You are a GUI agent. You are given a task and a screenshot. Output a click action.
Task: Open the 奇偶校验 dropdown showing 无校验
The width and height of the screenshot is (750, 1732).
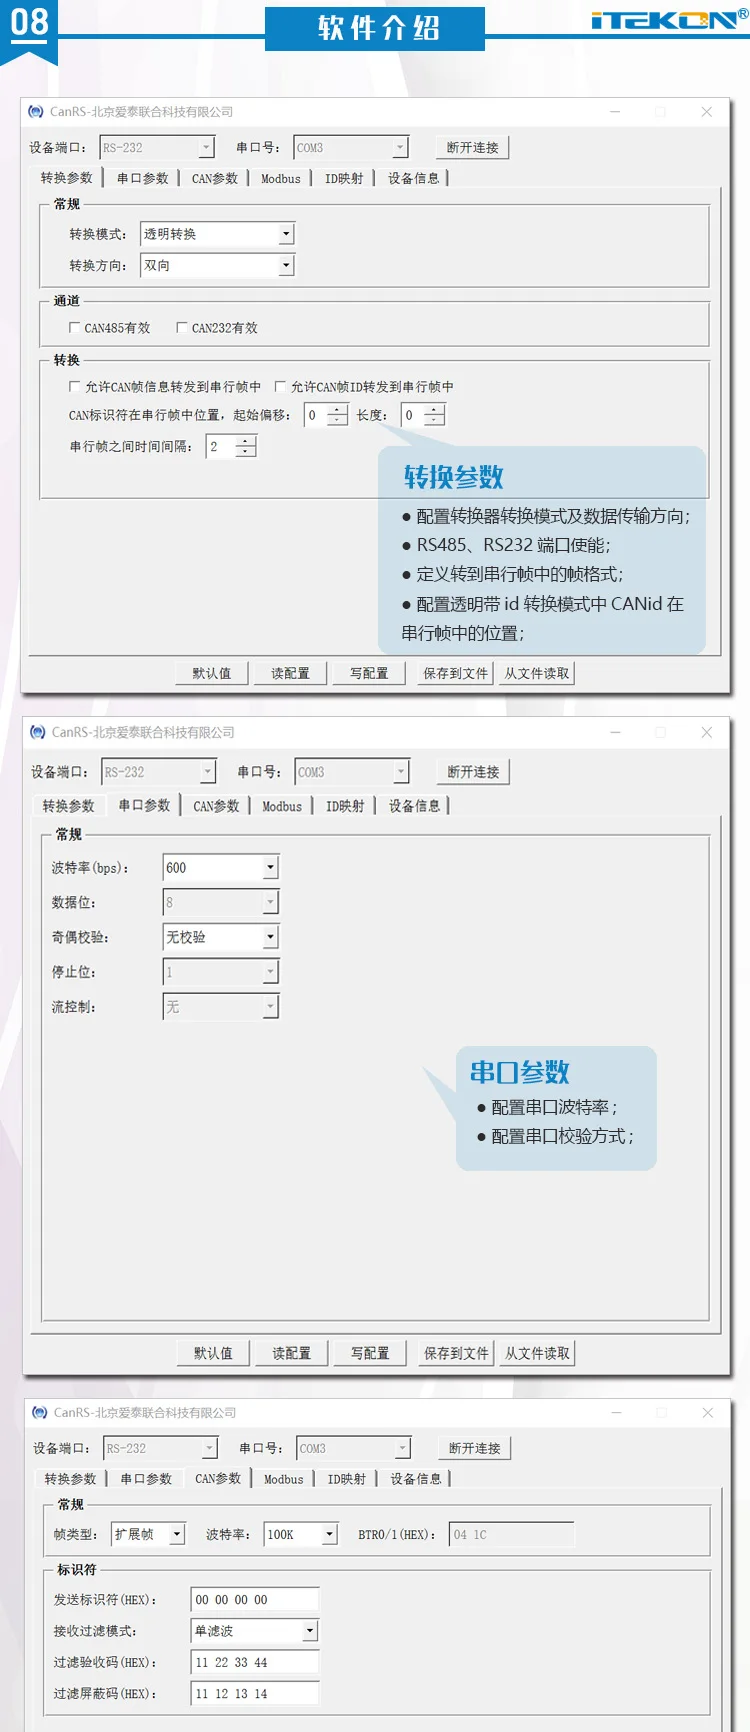click(x=221, y=937)
